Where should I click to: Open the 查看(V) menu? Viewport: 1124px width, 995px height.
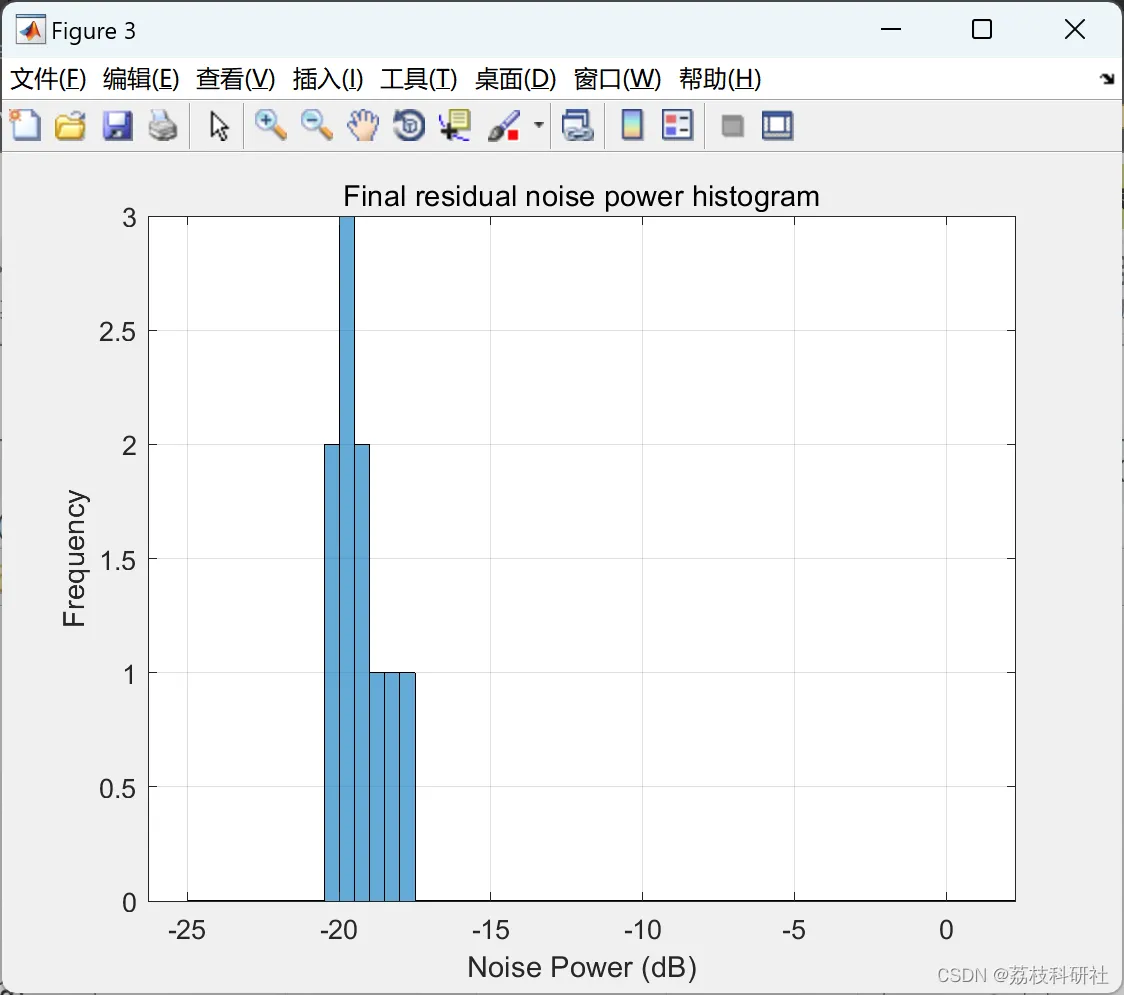[235, 79]
